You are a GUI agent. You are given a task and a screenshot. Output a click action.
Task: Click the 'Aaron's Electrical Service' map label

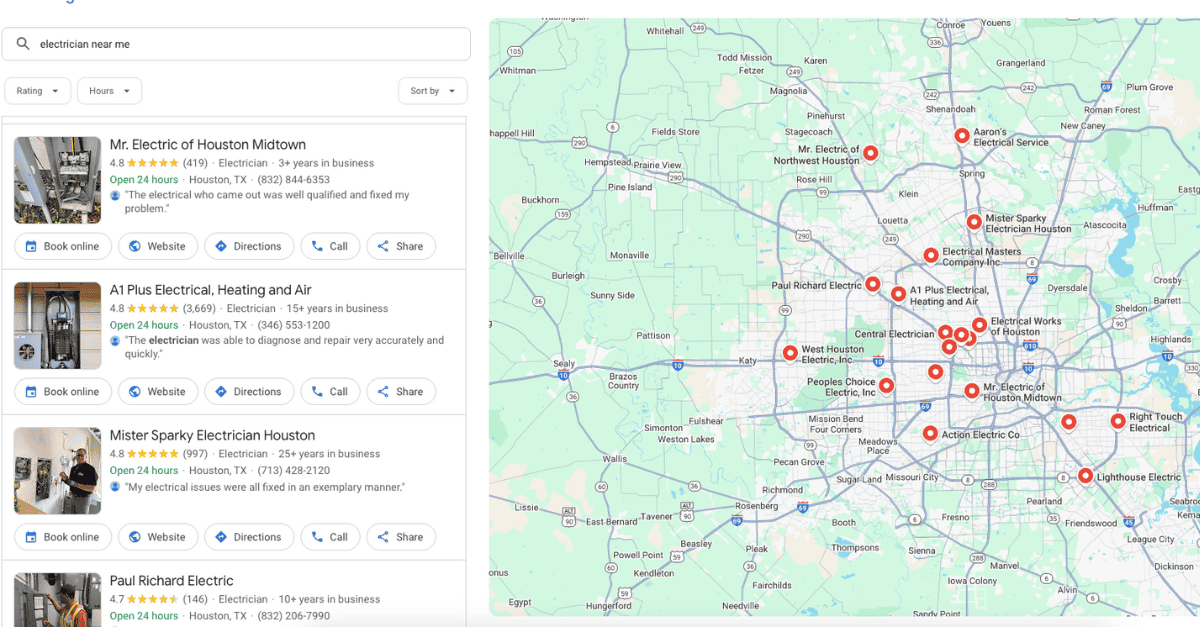click(1011, 137)
